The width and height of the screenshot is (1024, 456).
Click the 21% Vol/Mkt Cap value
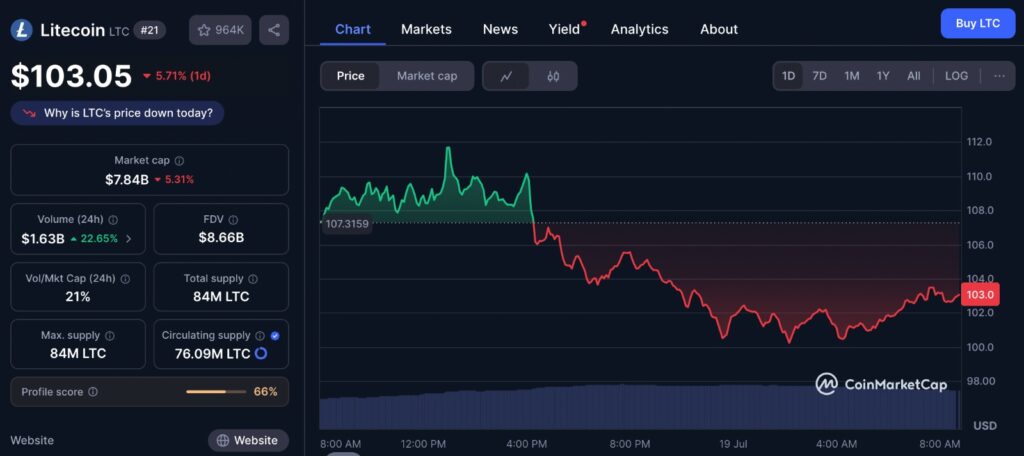pyautogui.click(x=78, y=297)
